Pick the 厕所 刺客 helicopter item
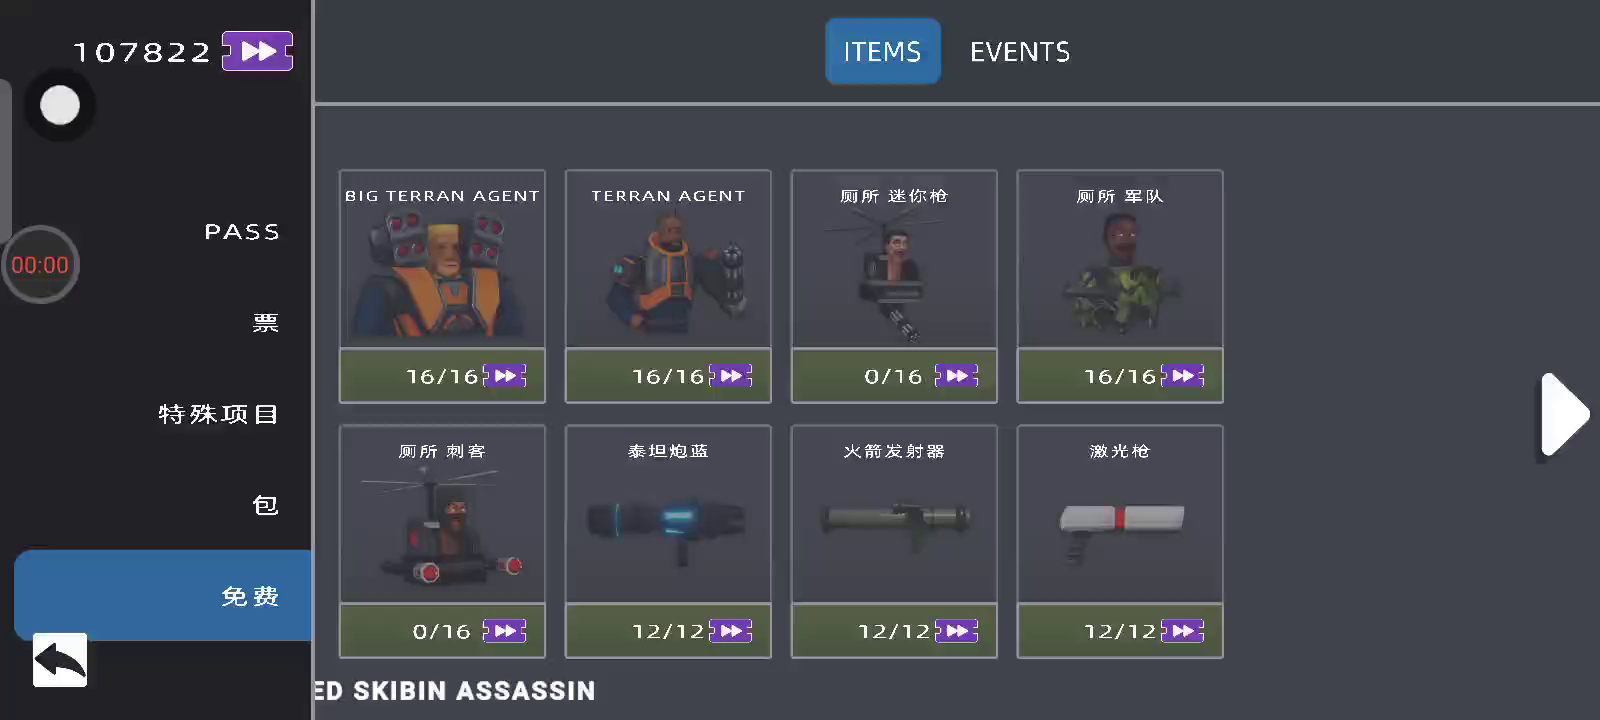Viewport: 1600px width, 720px height. 442,542
